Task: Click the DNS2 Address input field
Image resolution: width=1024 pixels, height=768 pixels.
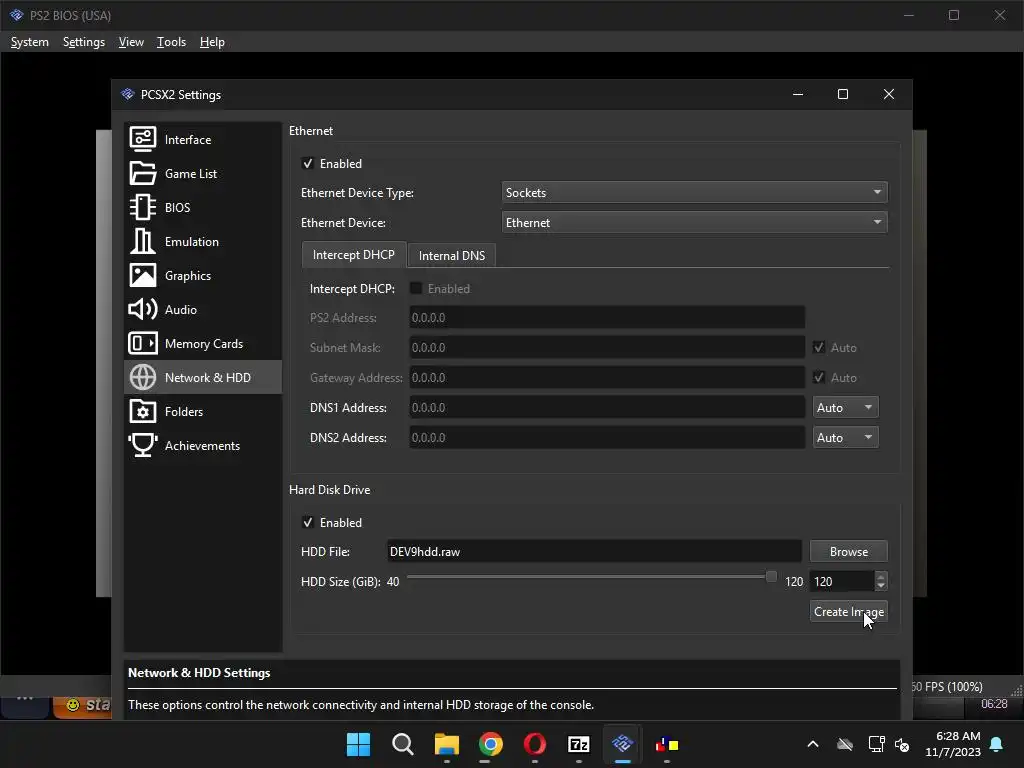Action: (607, 437)
